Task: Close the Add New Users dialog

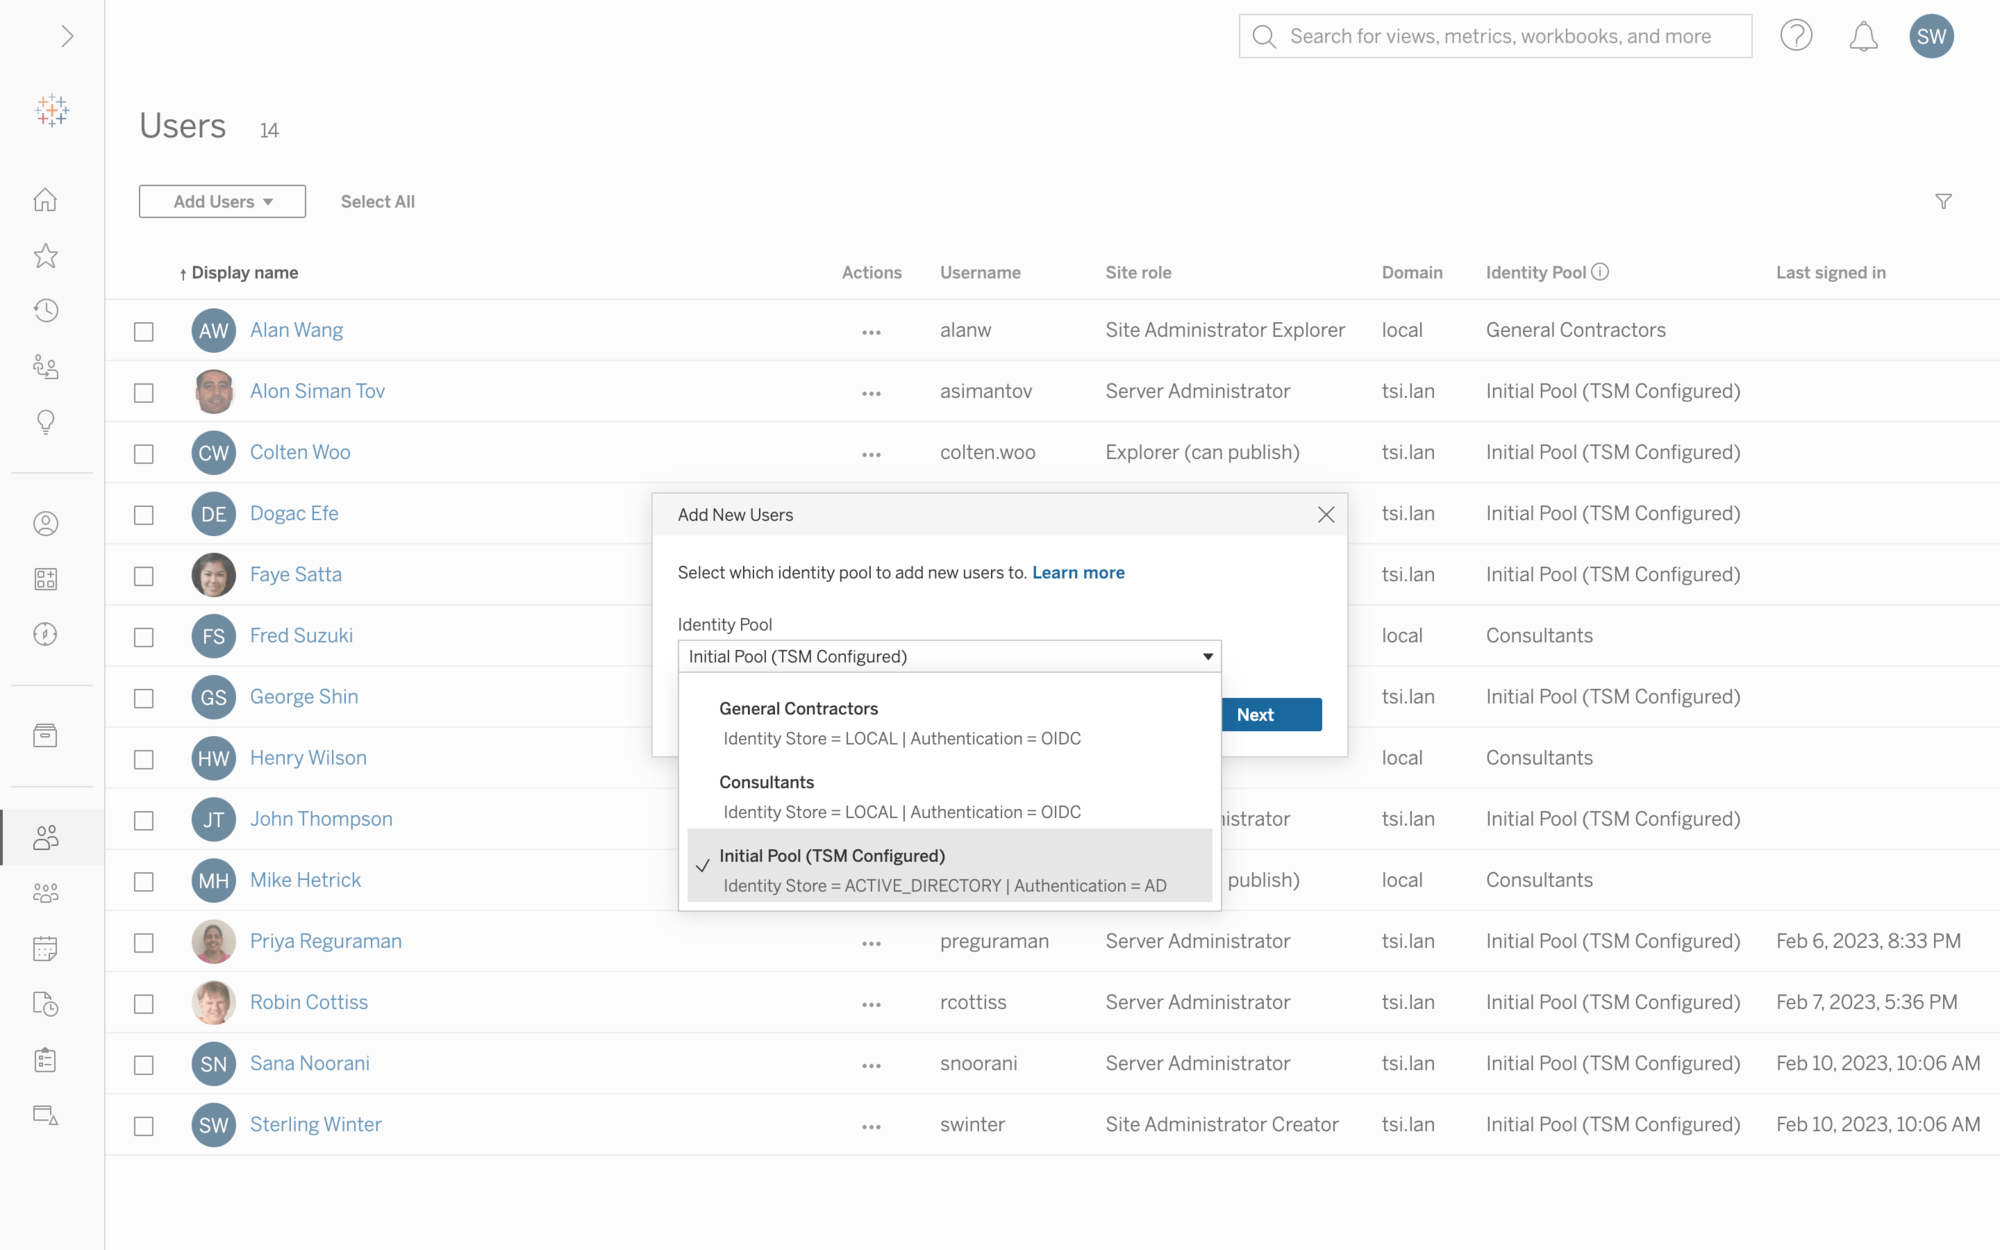Action: click(x=1326, y=514)
